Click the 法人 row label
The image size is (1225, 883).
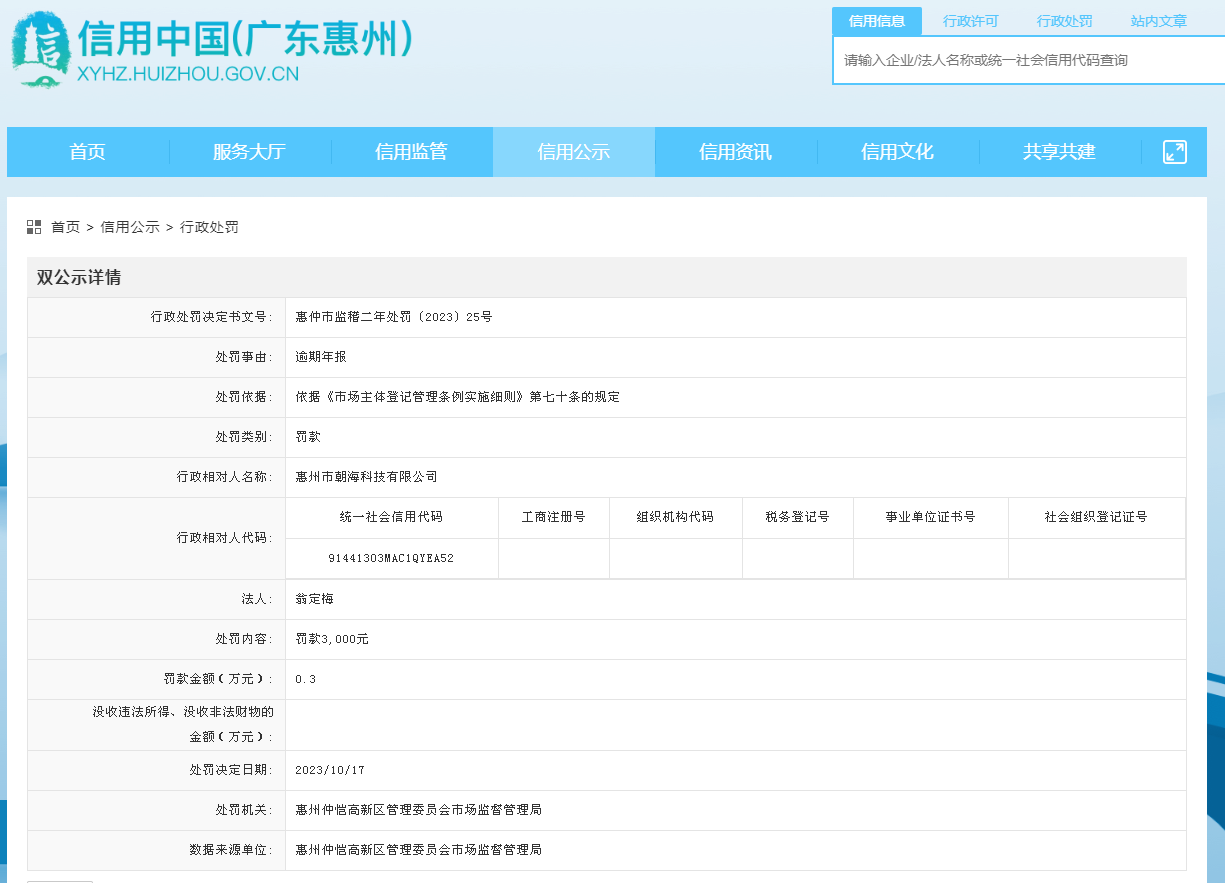click(257, 599)
